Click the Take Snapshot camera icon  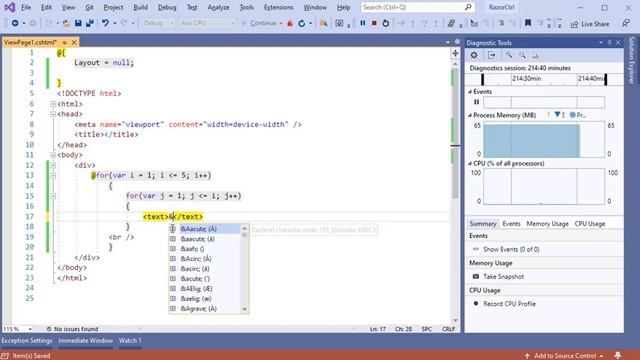click(476, 276)
